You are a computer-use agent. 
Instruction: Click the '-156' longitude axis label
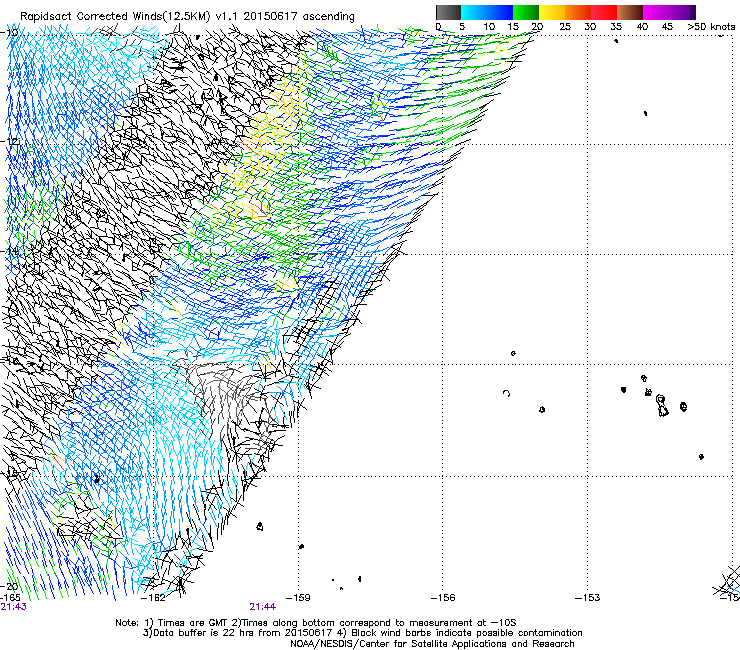point(443,598)
